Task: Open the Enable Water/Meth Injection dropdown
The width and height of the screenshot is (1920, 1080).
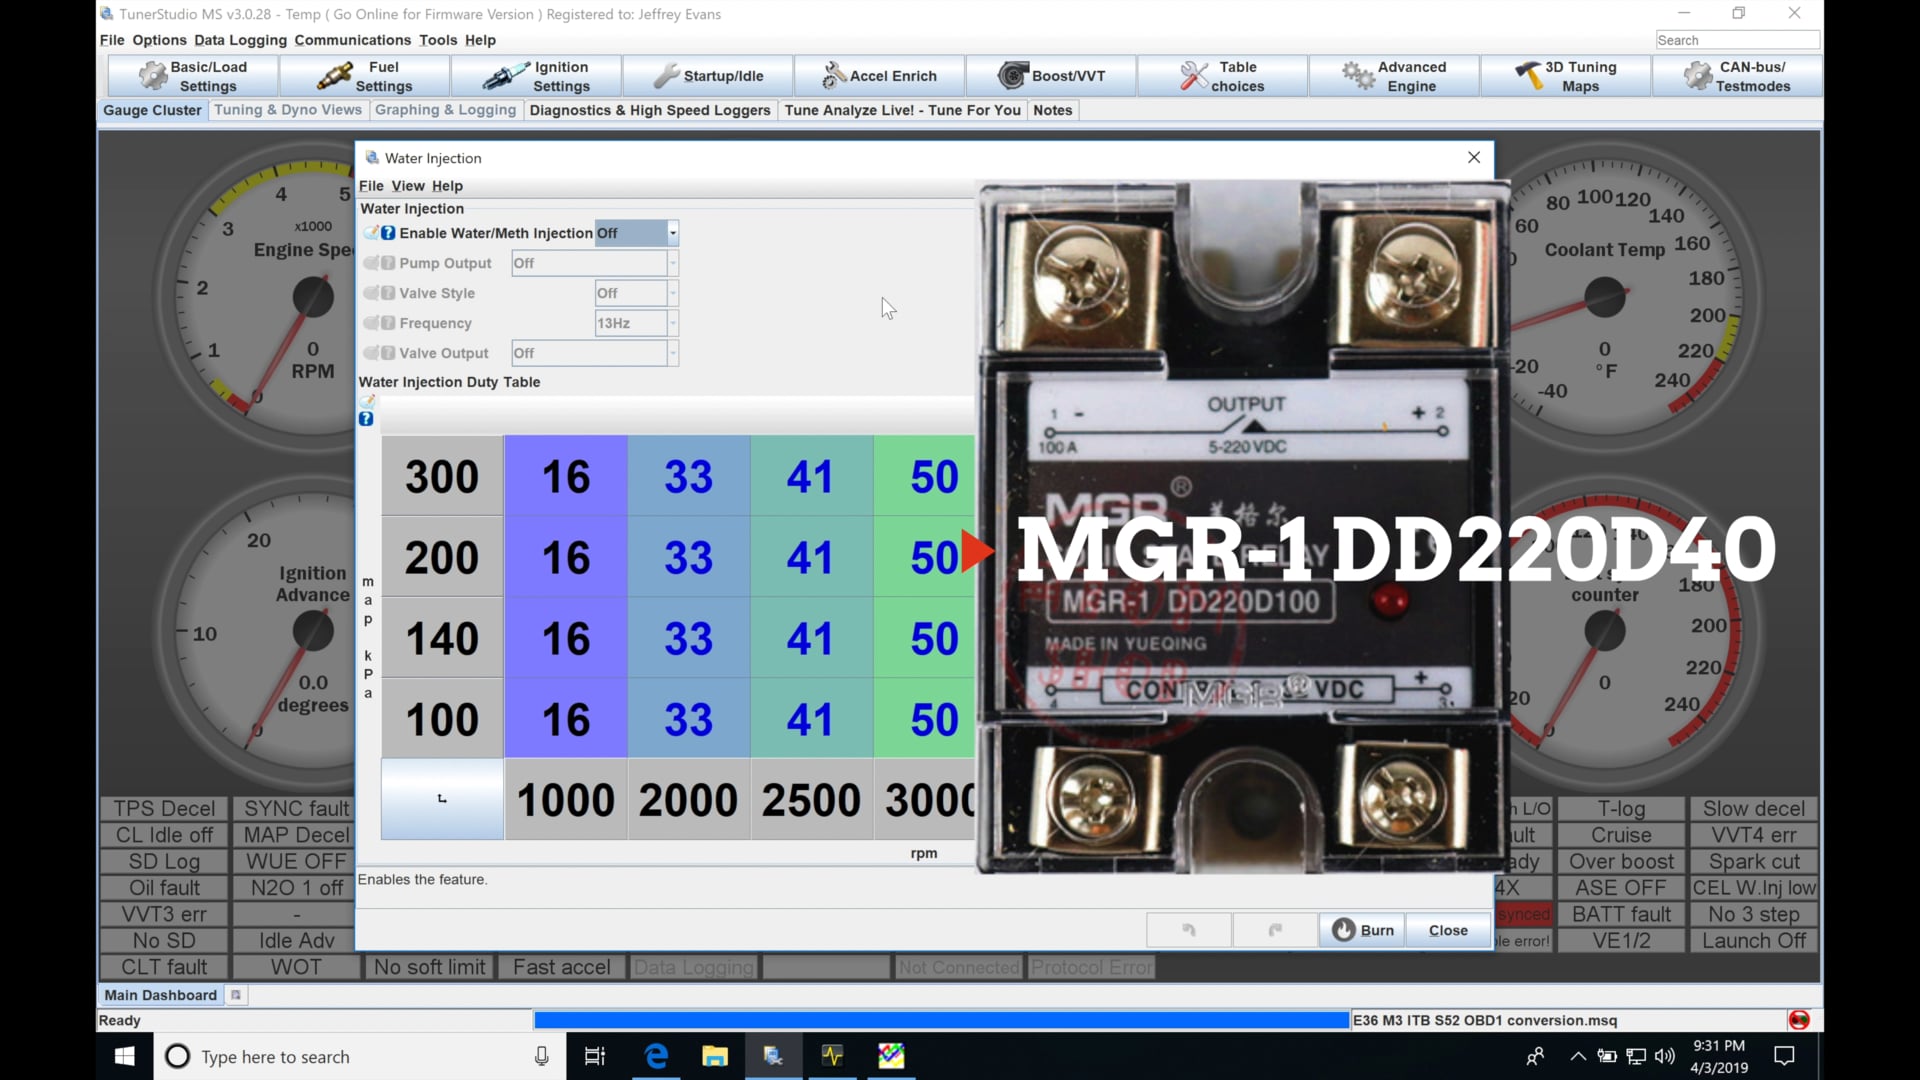Action: pyautogui.click(x=673, y=233)
